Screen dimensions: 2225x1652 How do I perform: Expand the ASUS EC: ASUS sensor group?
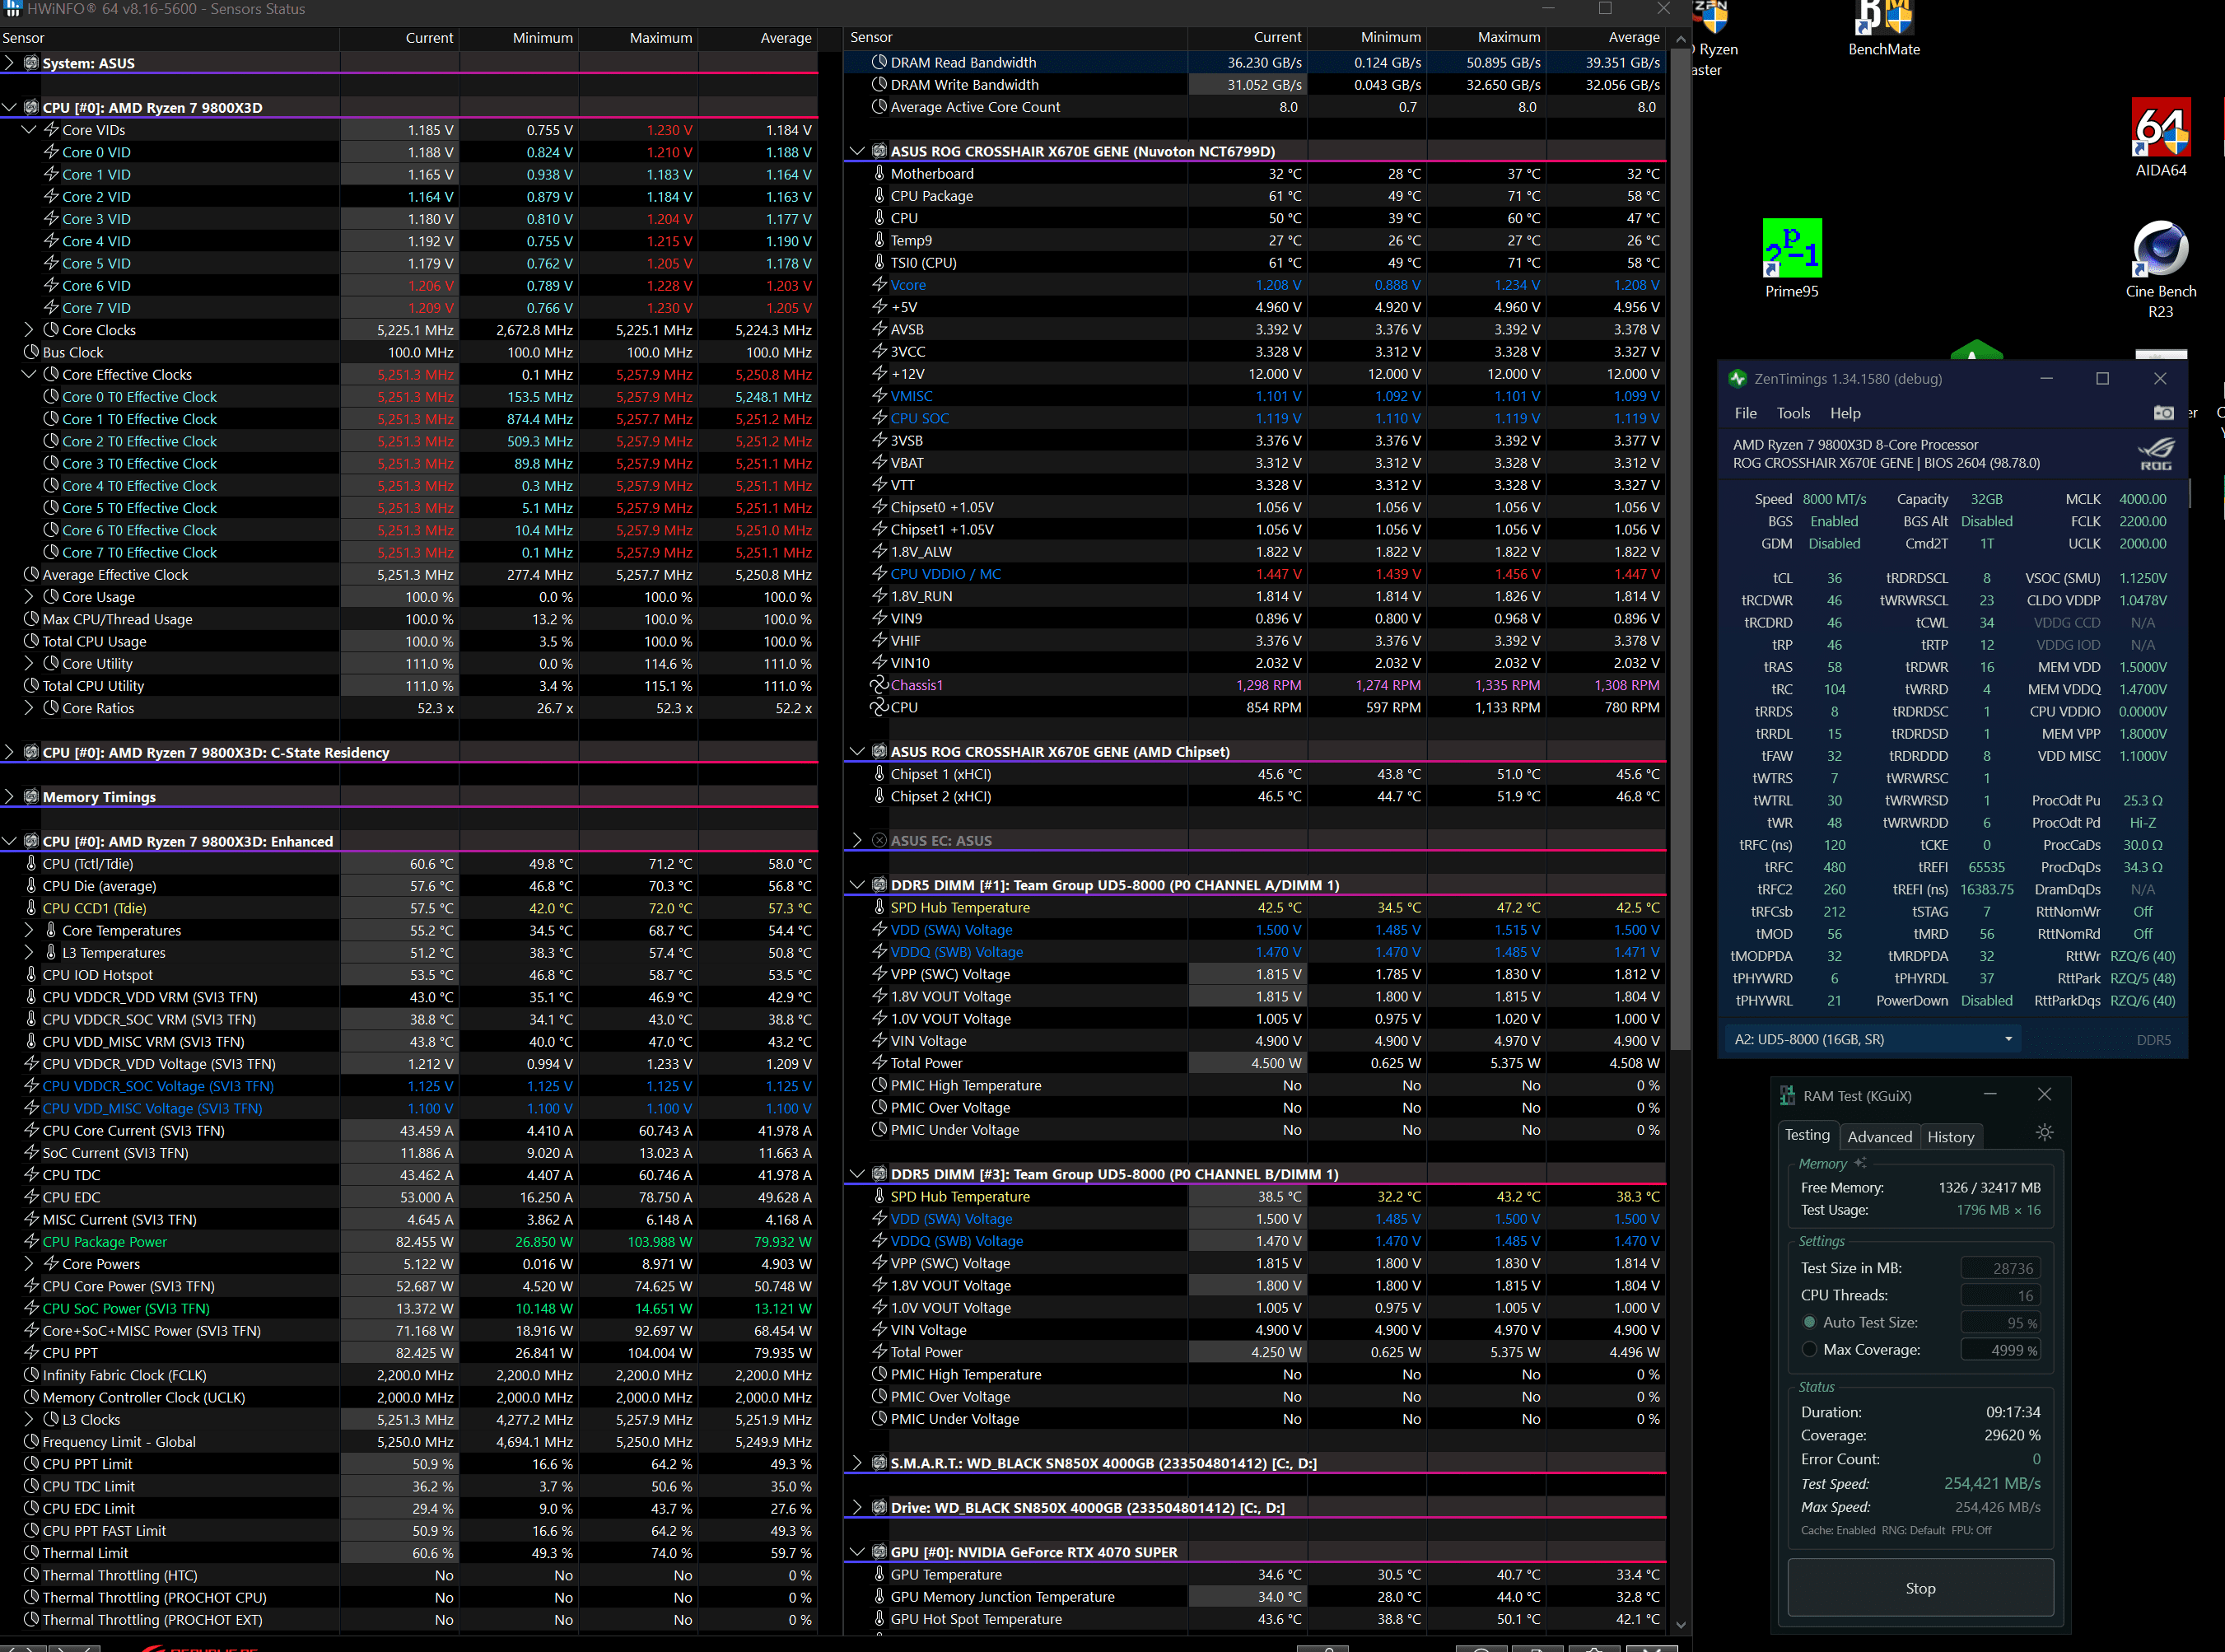click(857, 840)
